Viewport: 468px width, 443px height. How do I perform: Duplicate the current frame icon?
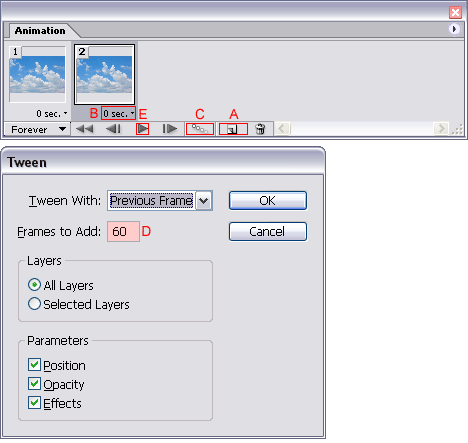tap(233, 129)
